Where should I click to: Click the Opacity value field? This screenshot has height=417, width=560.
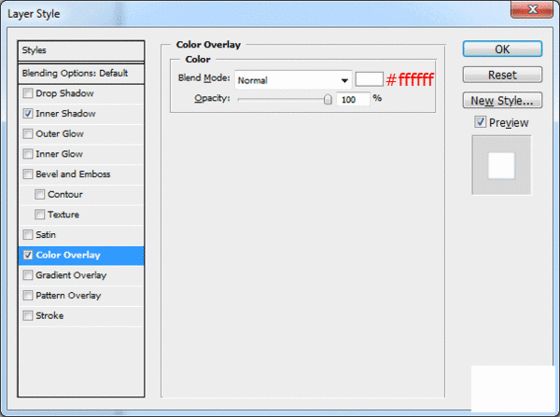[353, 99]
